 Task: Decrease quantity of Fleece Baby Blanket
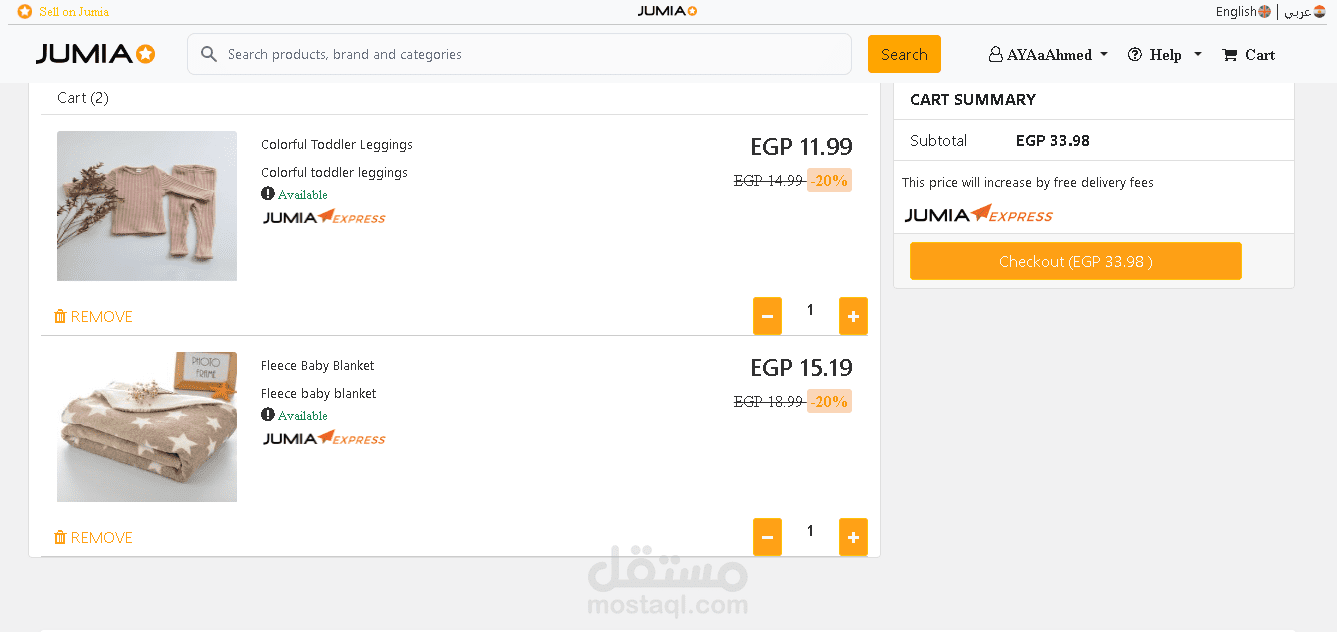coord(767,537)
